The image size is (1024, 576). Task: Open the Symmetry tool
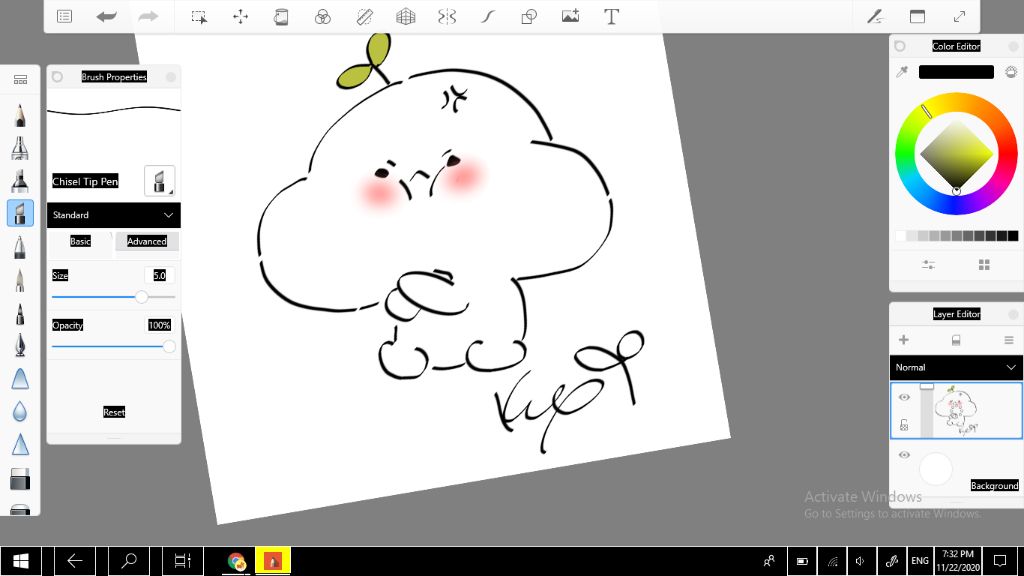pos(447,16)
